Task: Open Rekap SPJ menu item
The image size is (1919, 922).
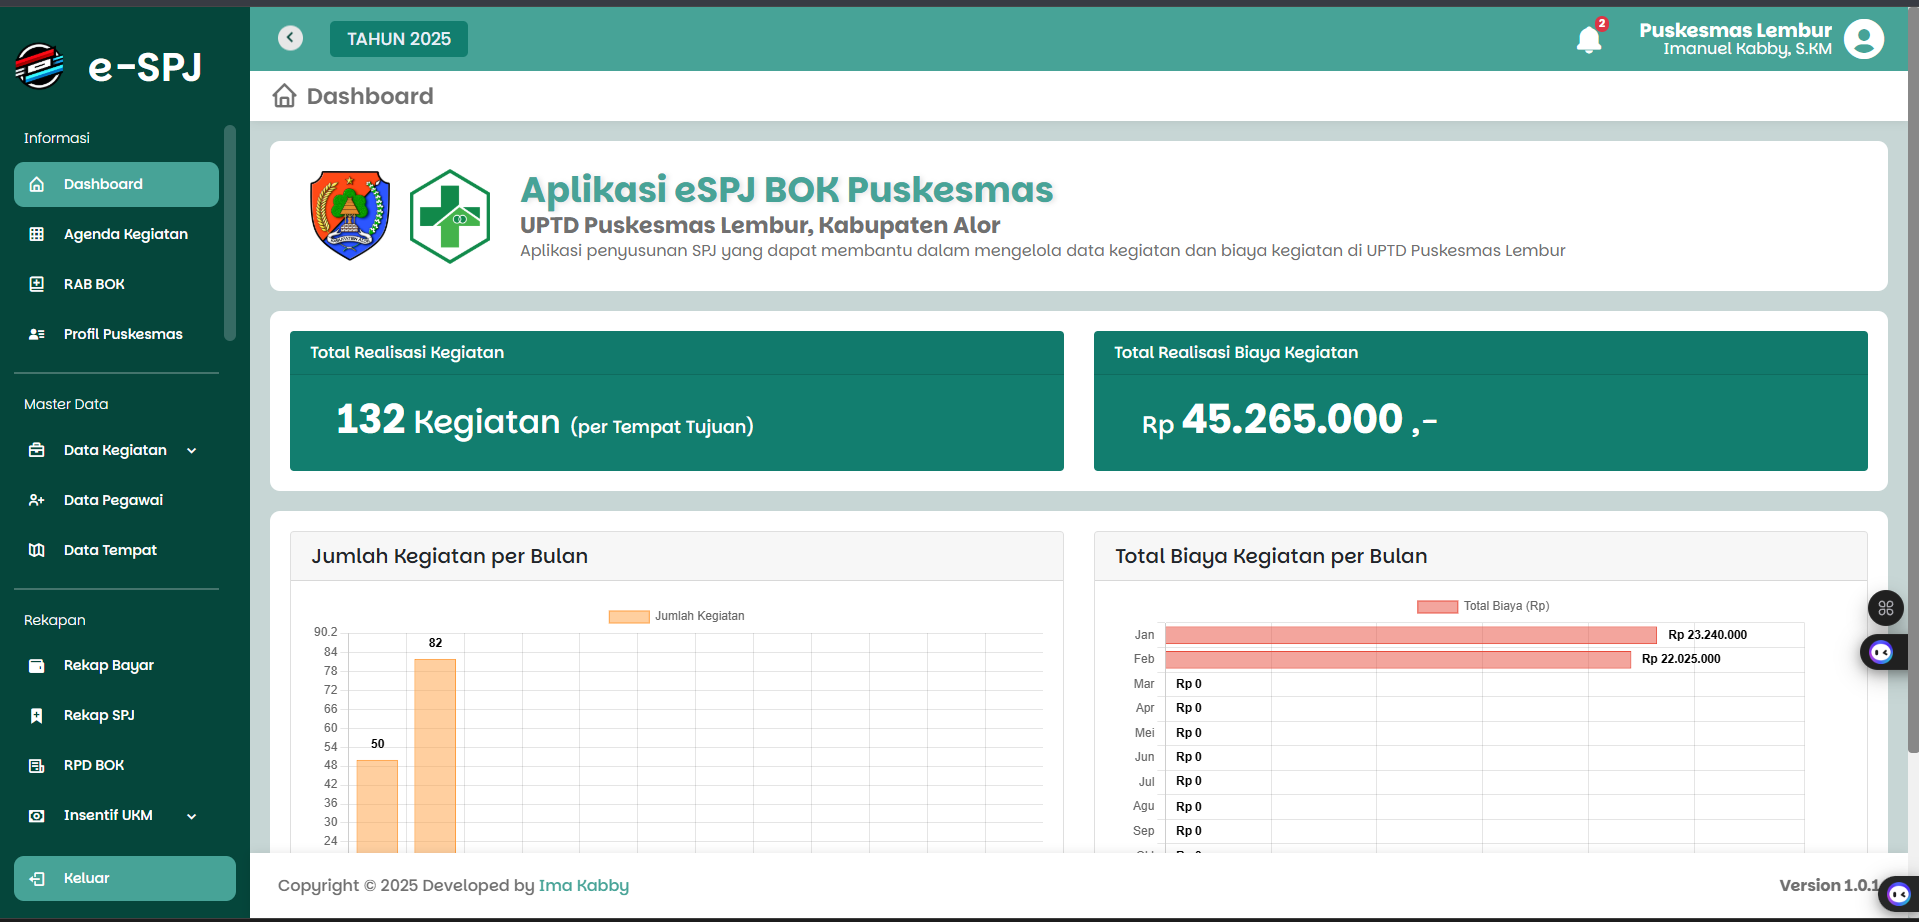Action: [116, 716]
